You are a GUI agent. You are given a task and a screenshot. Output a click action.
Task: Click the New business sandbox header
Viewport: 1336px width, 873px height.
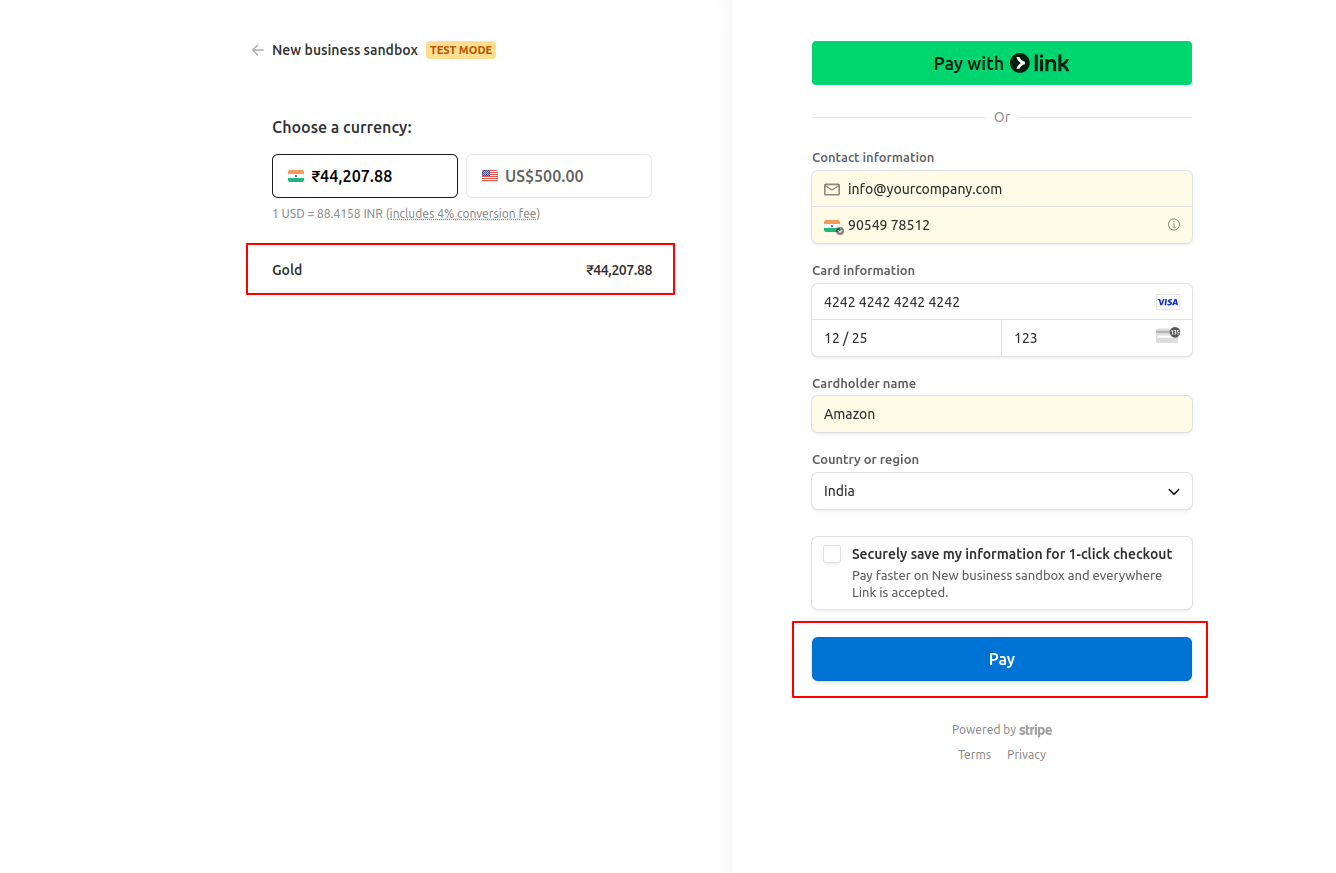345,49
